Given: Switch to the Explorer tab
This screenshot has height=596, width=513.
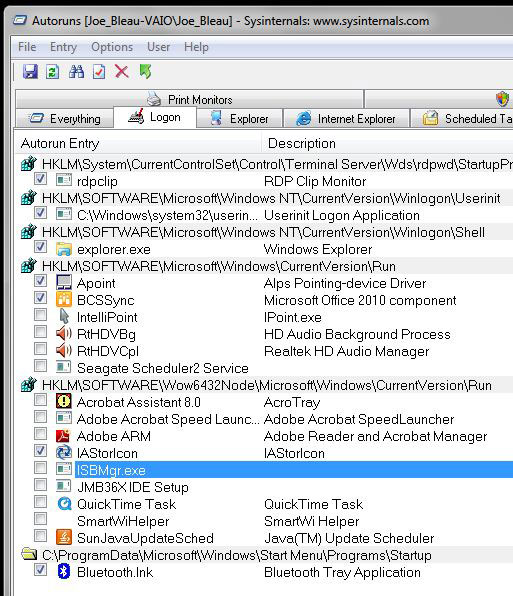Looking at the screenshot, I should click(239, 119).
